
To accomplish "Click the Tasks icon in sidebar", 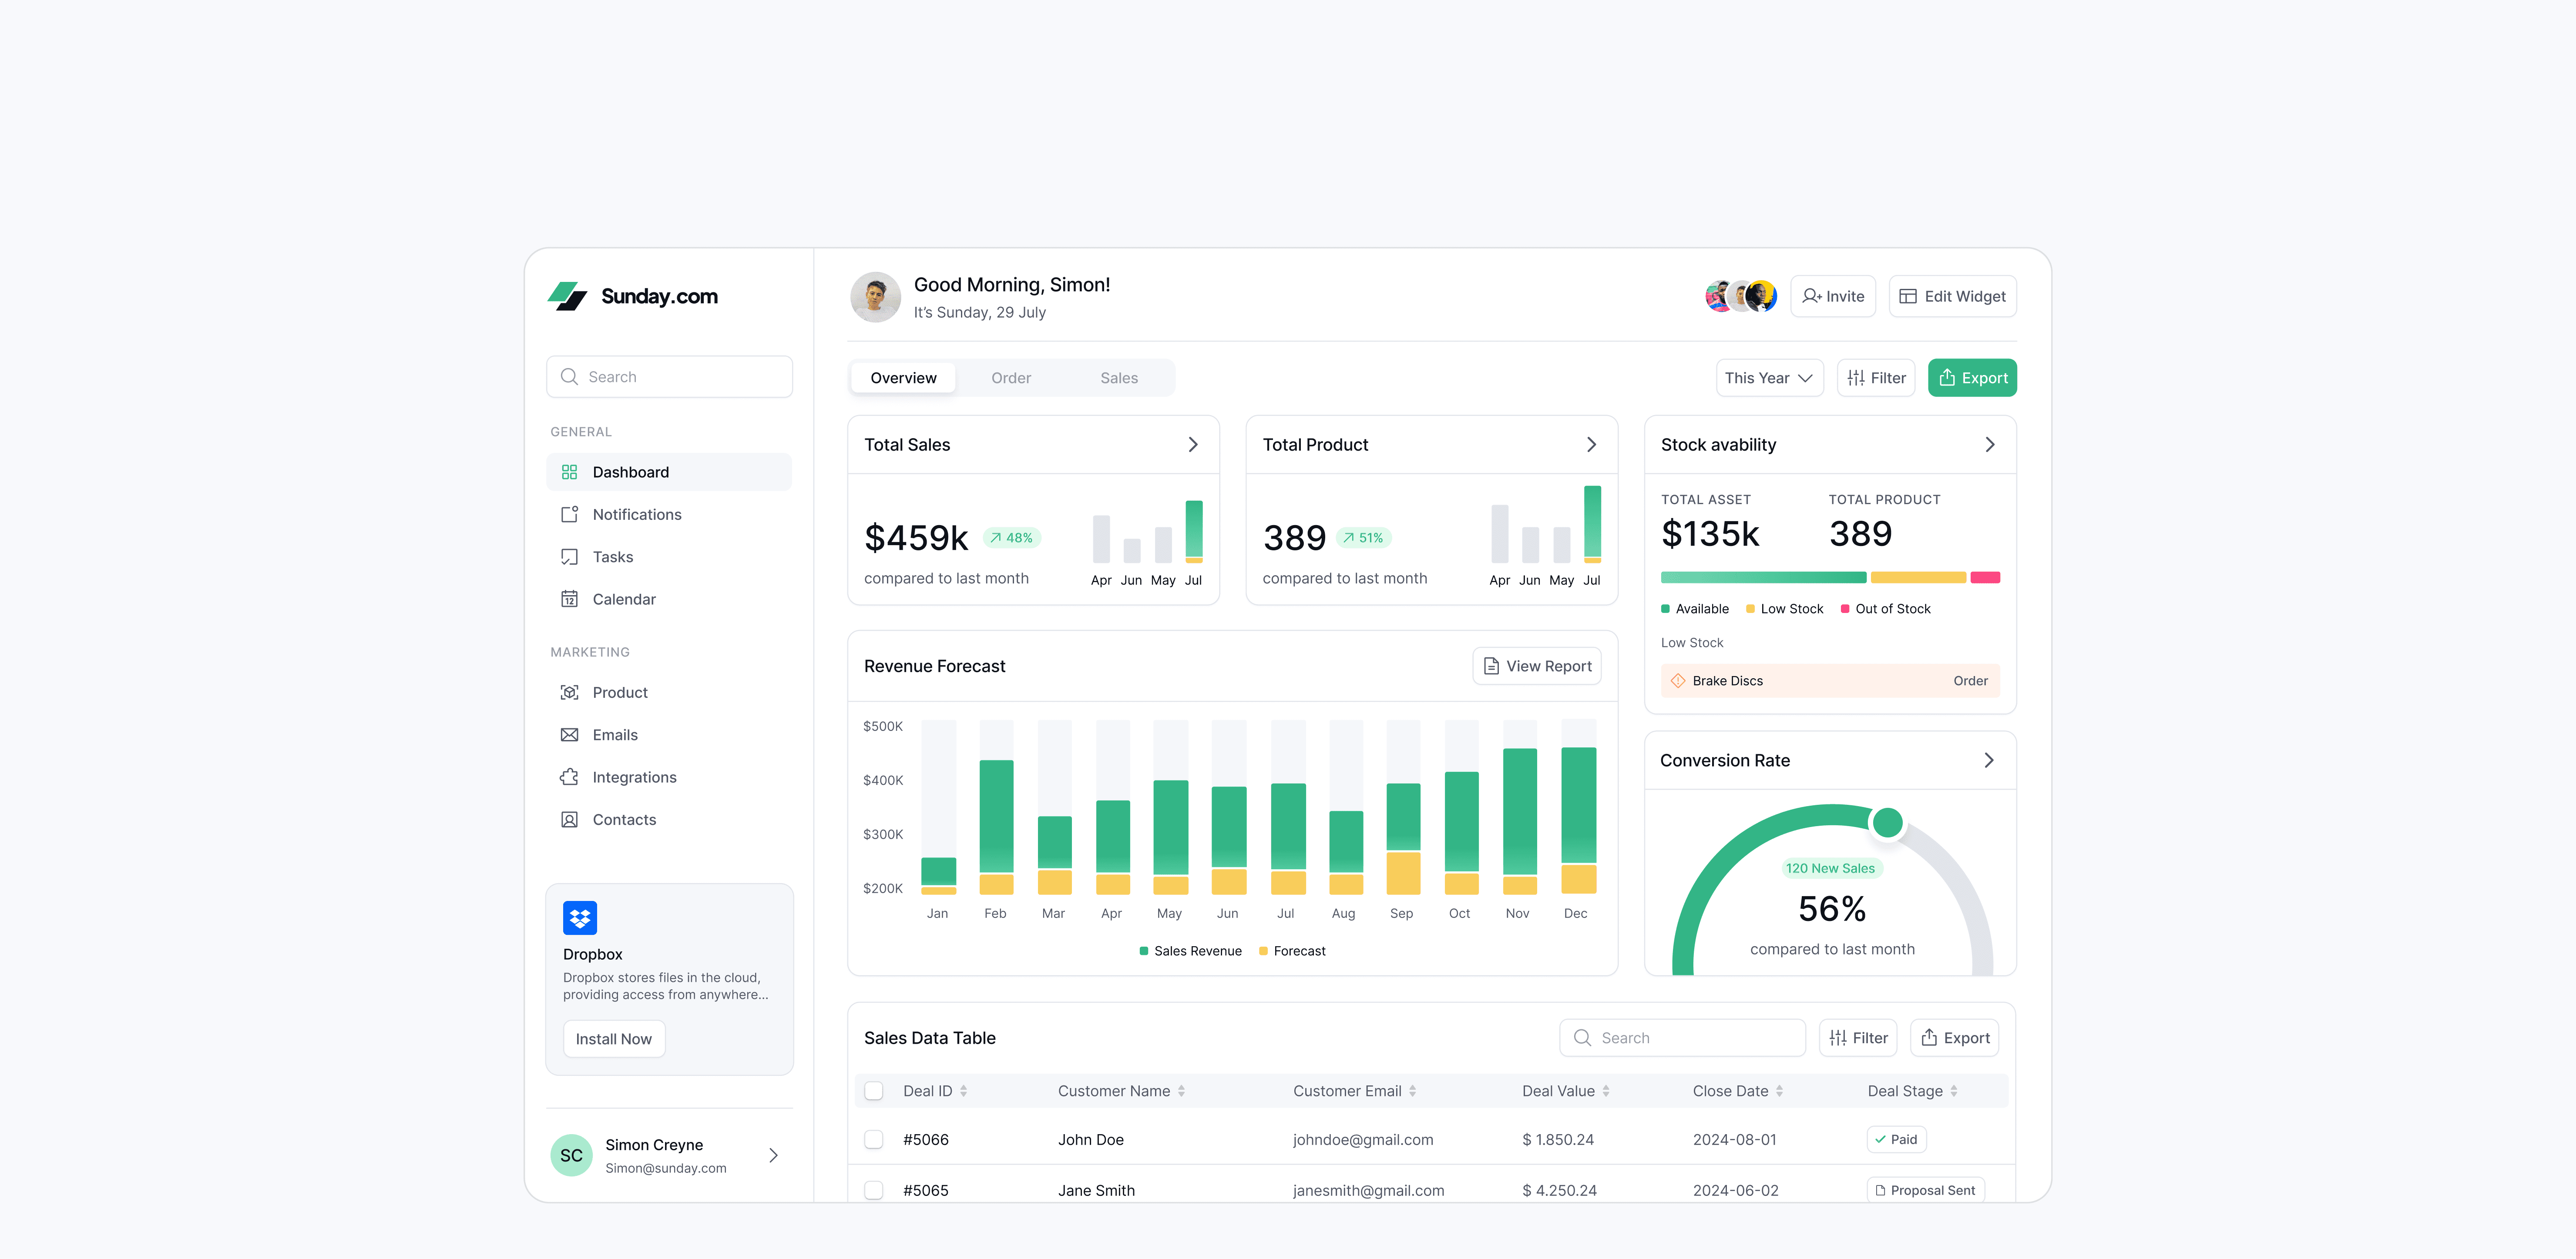I will [x=569, y=557].
